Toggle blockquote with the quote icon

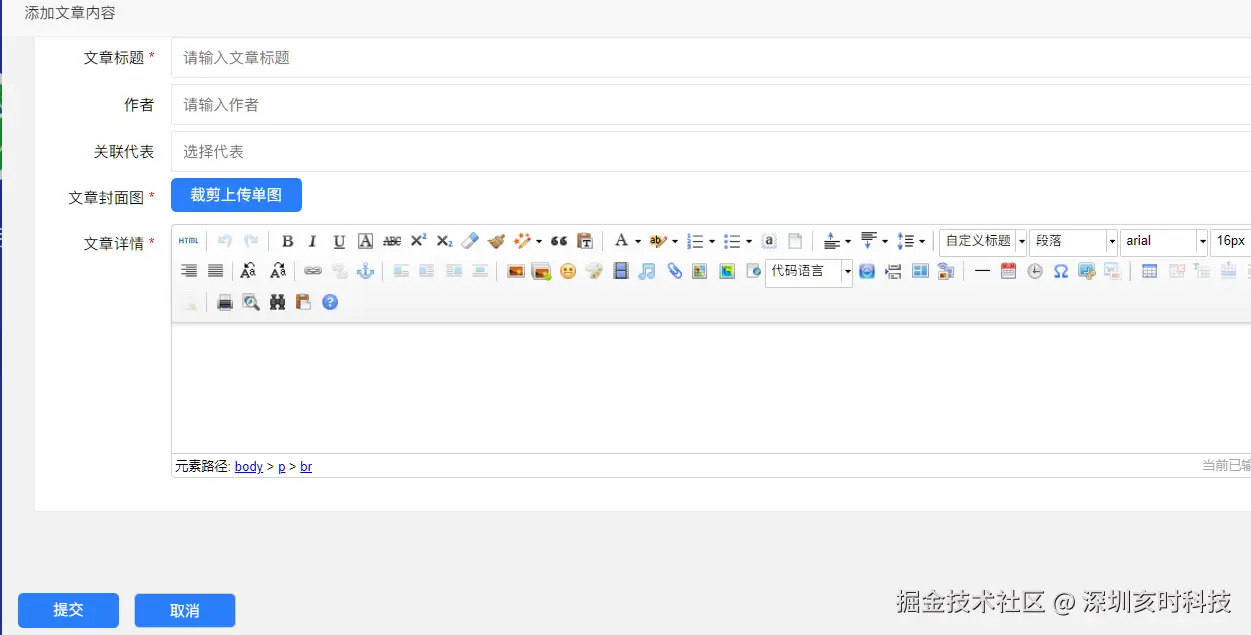559,241
